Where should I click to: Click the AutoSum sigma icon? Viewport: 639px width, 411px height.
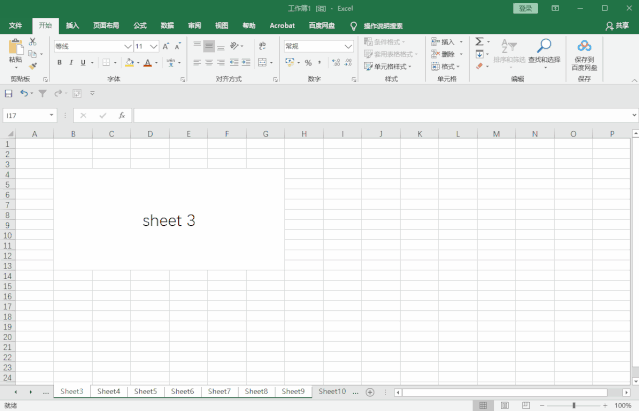480,41
